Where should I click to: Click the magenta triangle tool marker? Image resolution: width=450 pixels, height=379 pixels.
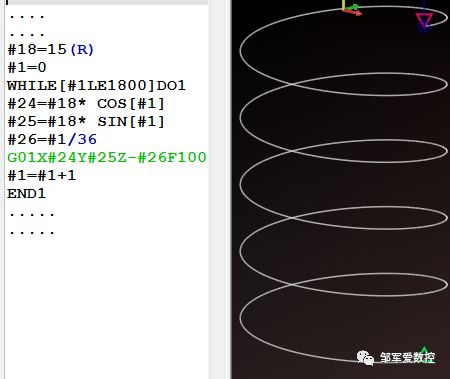point(424,20)
